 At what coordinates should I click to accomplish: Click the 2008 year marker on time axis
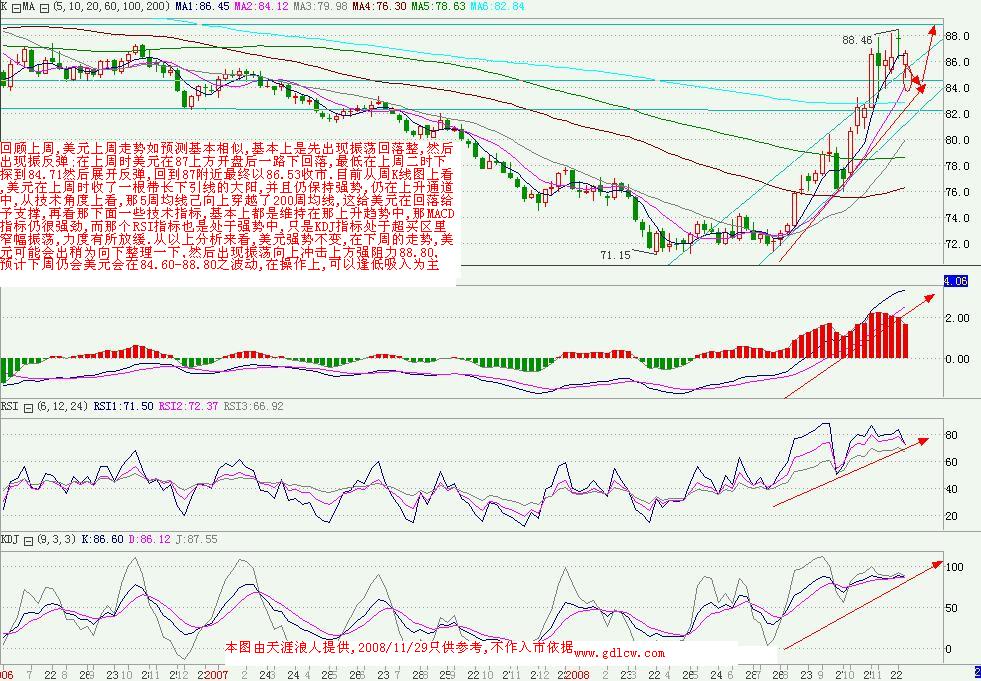pyautogui.click(x=579, y=676)
